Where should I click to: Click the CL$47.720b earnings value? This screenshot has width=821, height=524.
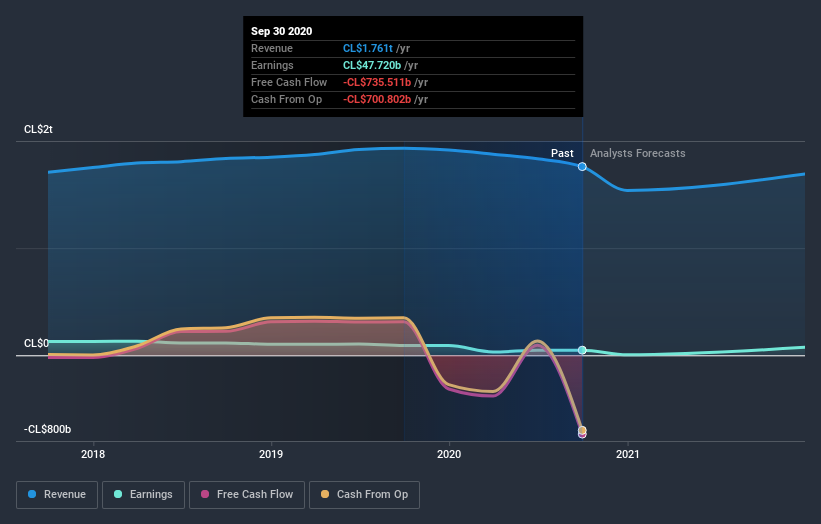pos(372,65)
